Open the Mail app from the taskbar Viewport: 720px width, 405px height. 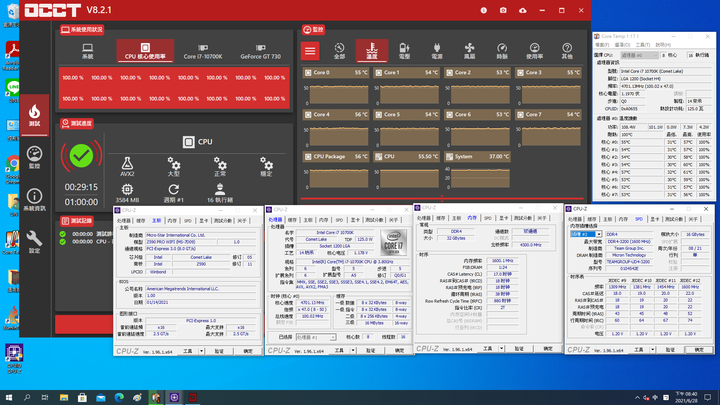[101, 398]
